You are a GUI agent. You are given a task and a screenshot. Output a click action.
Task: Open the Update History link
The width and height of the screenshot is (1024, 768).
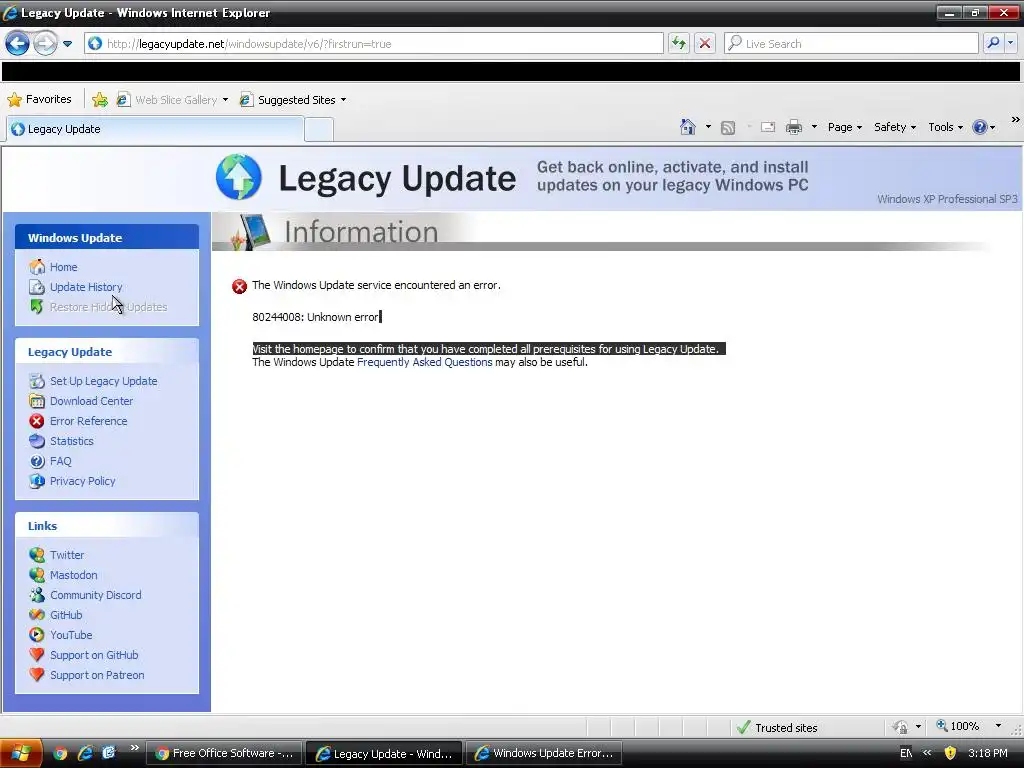[x=86, y=287]
